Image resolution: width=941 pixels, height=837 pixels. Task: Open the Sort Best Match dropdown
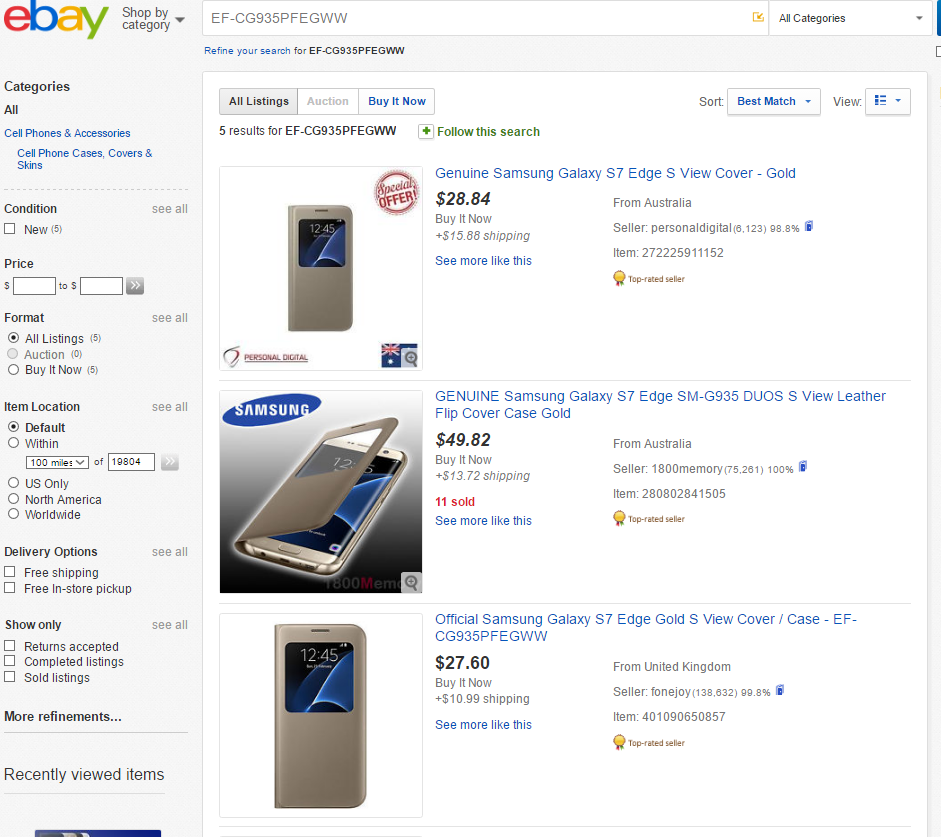[774, 101]
